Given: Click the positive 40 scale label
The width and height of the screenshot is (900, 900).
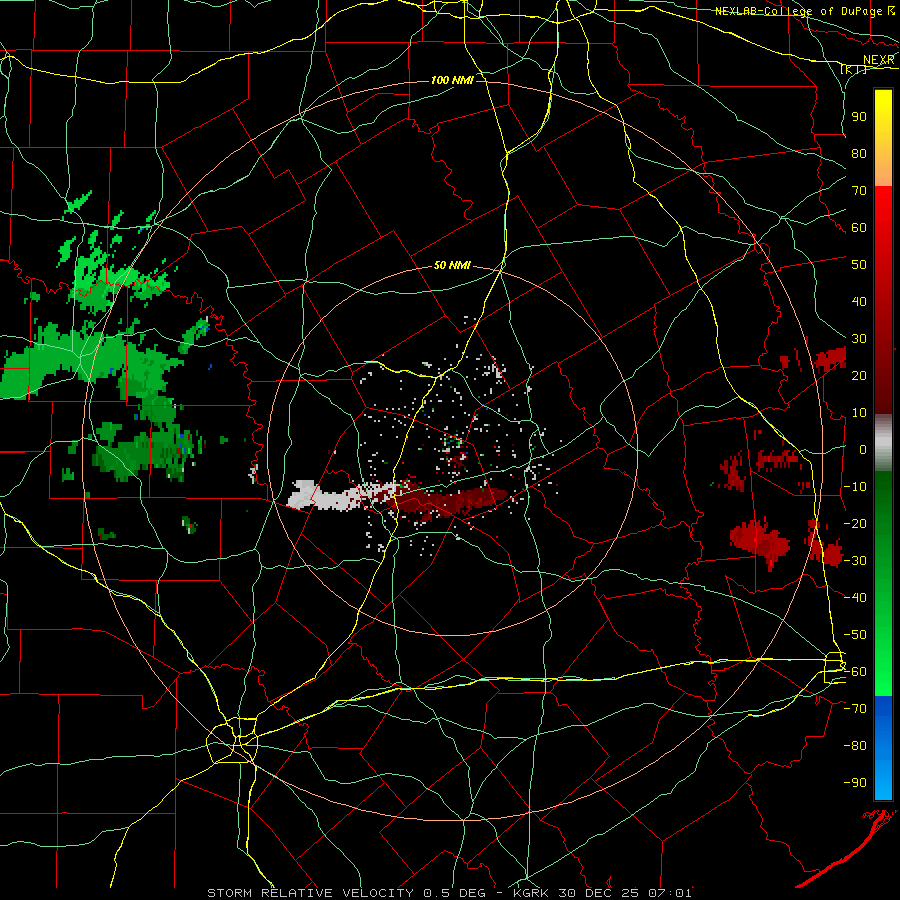Looking at the screenshot, I should [x=859, y=302].
